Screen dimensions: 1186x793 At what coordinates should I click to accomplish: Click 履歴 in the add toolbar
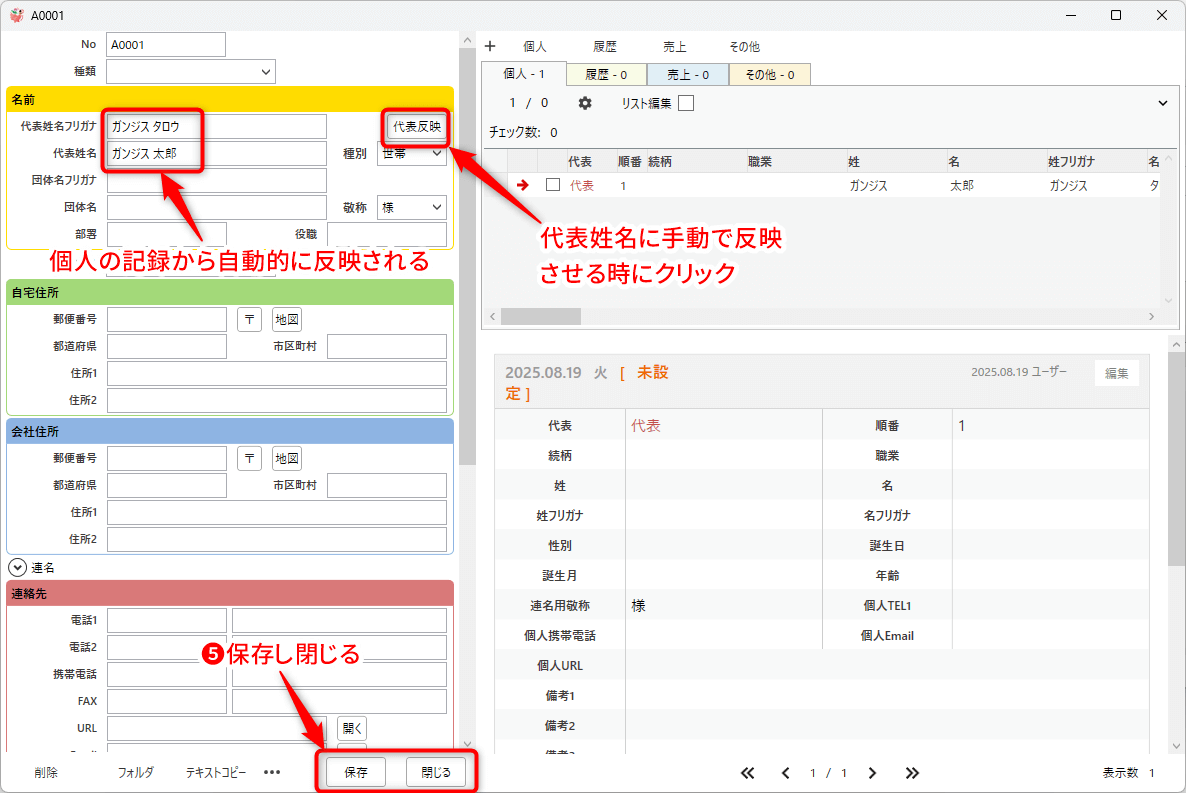(604, 47)
